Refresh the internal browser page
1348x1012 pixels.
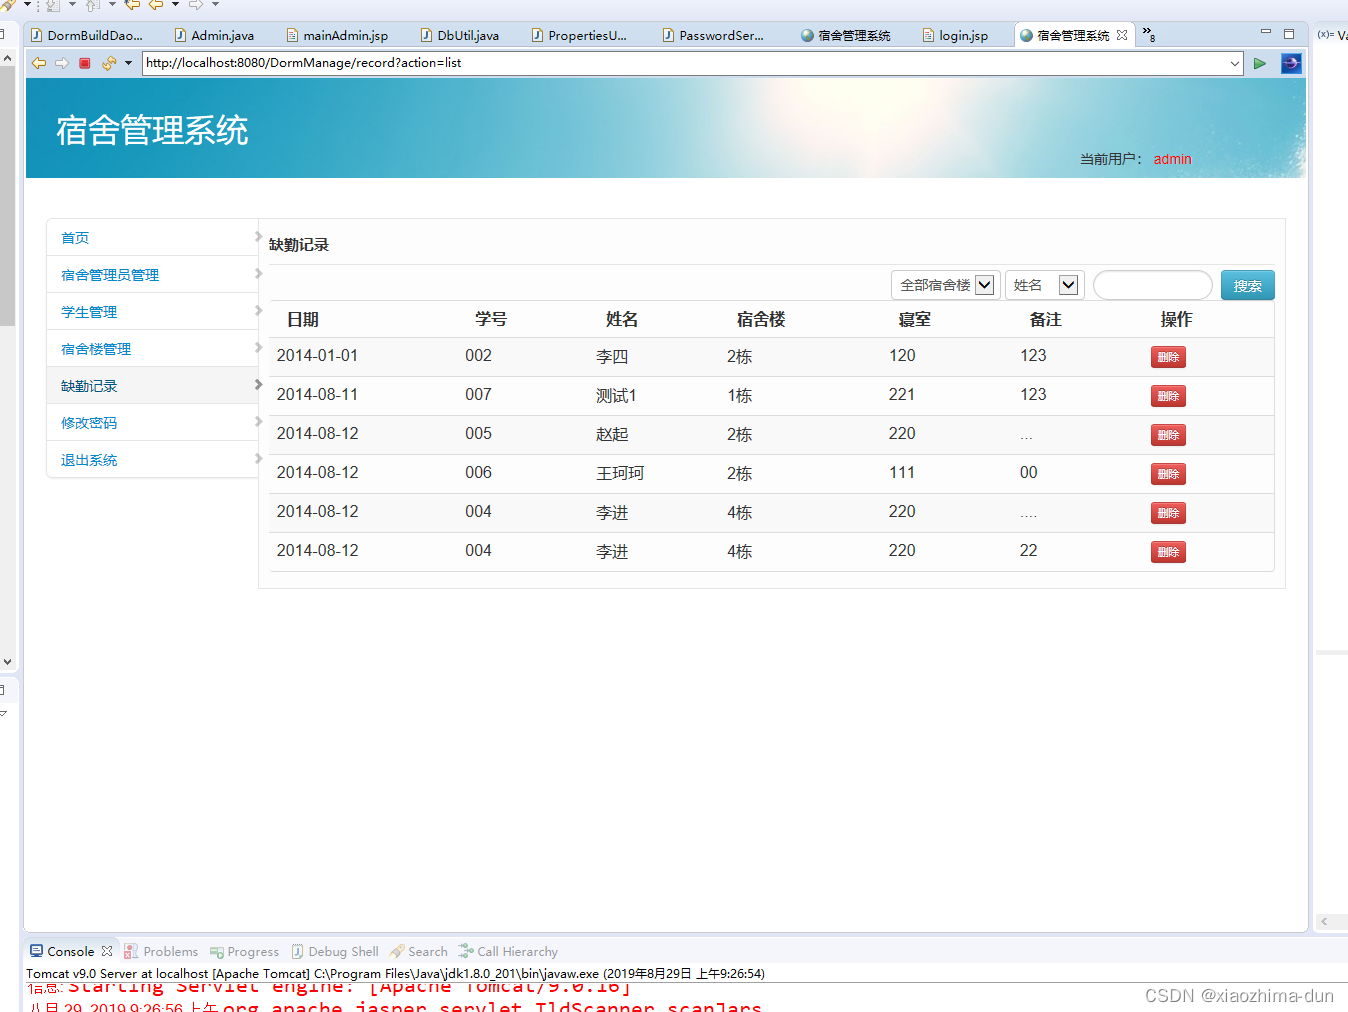tap(108, 63)
